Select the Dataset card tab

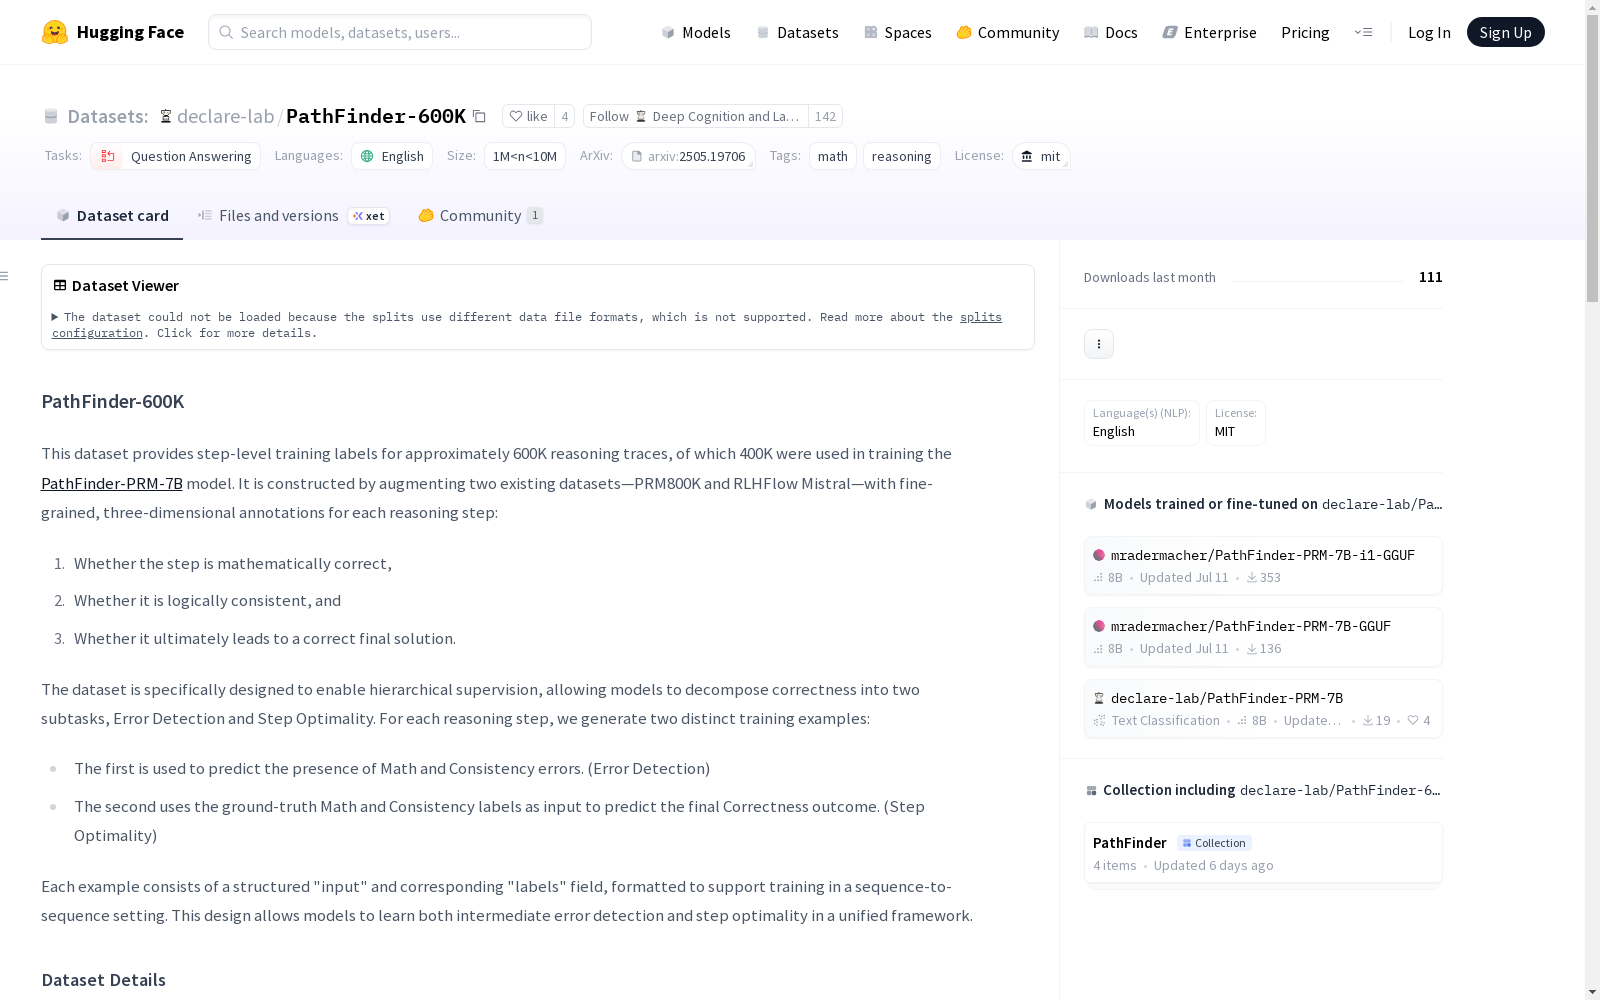coord(112,215)
